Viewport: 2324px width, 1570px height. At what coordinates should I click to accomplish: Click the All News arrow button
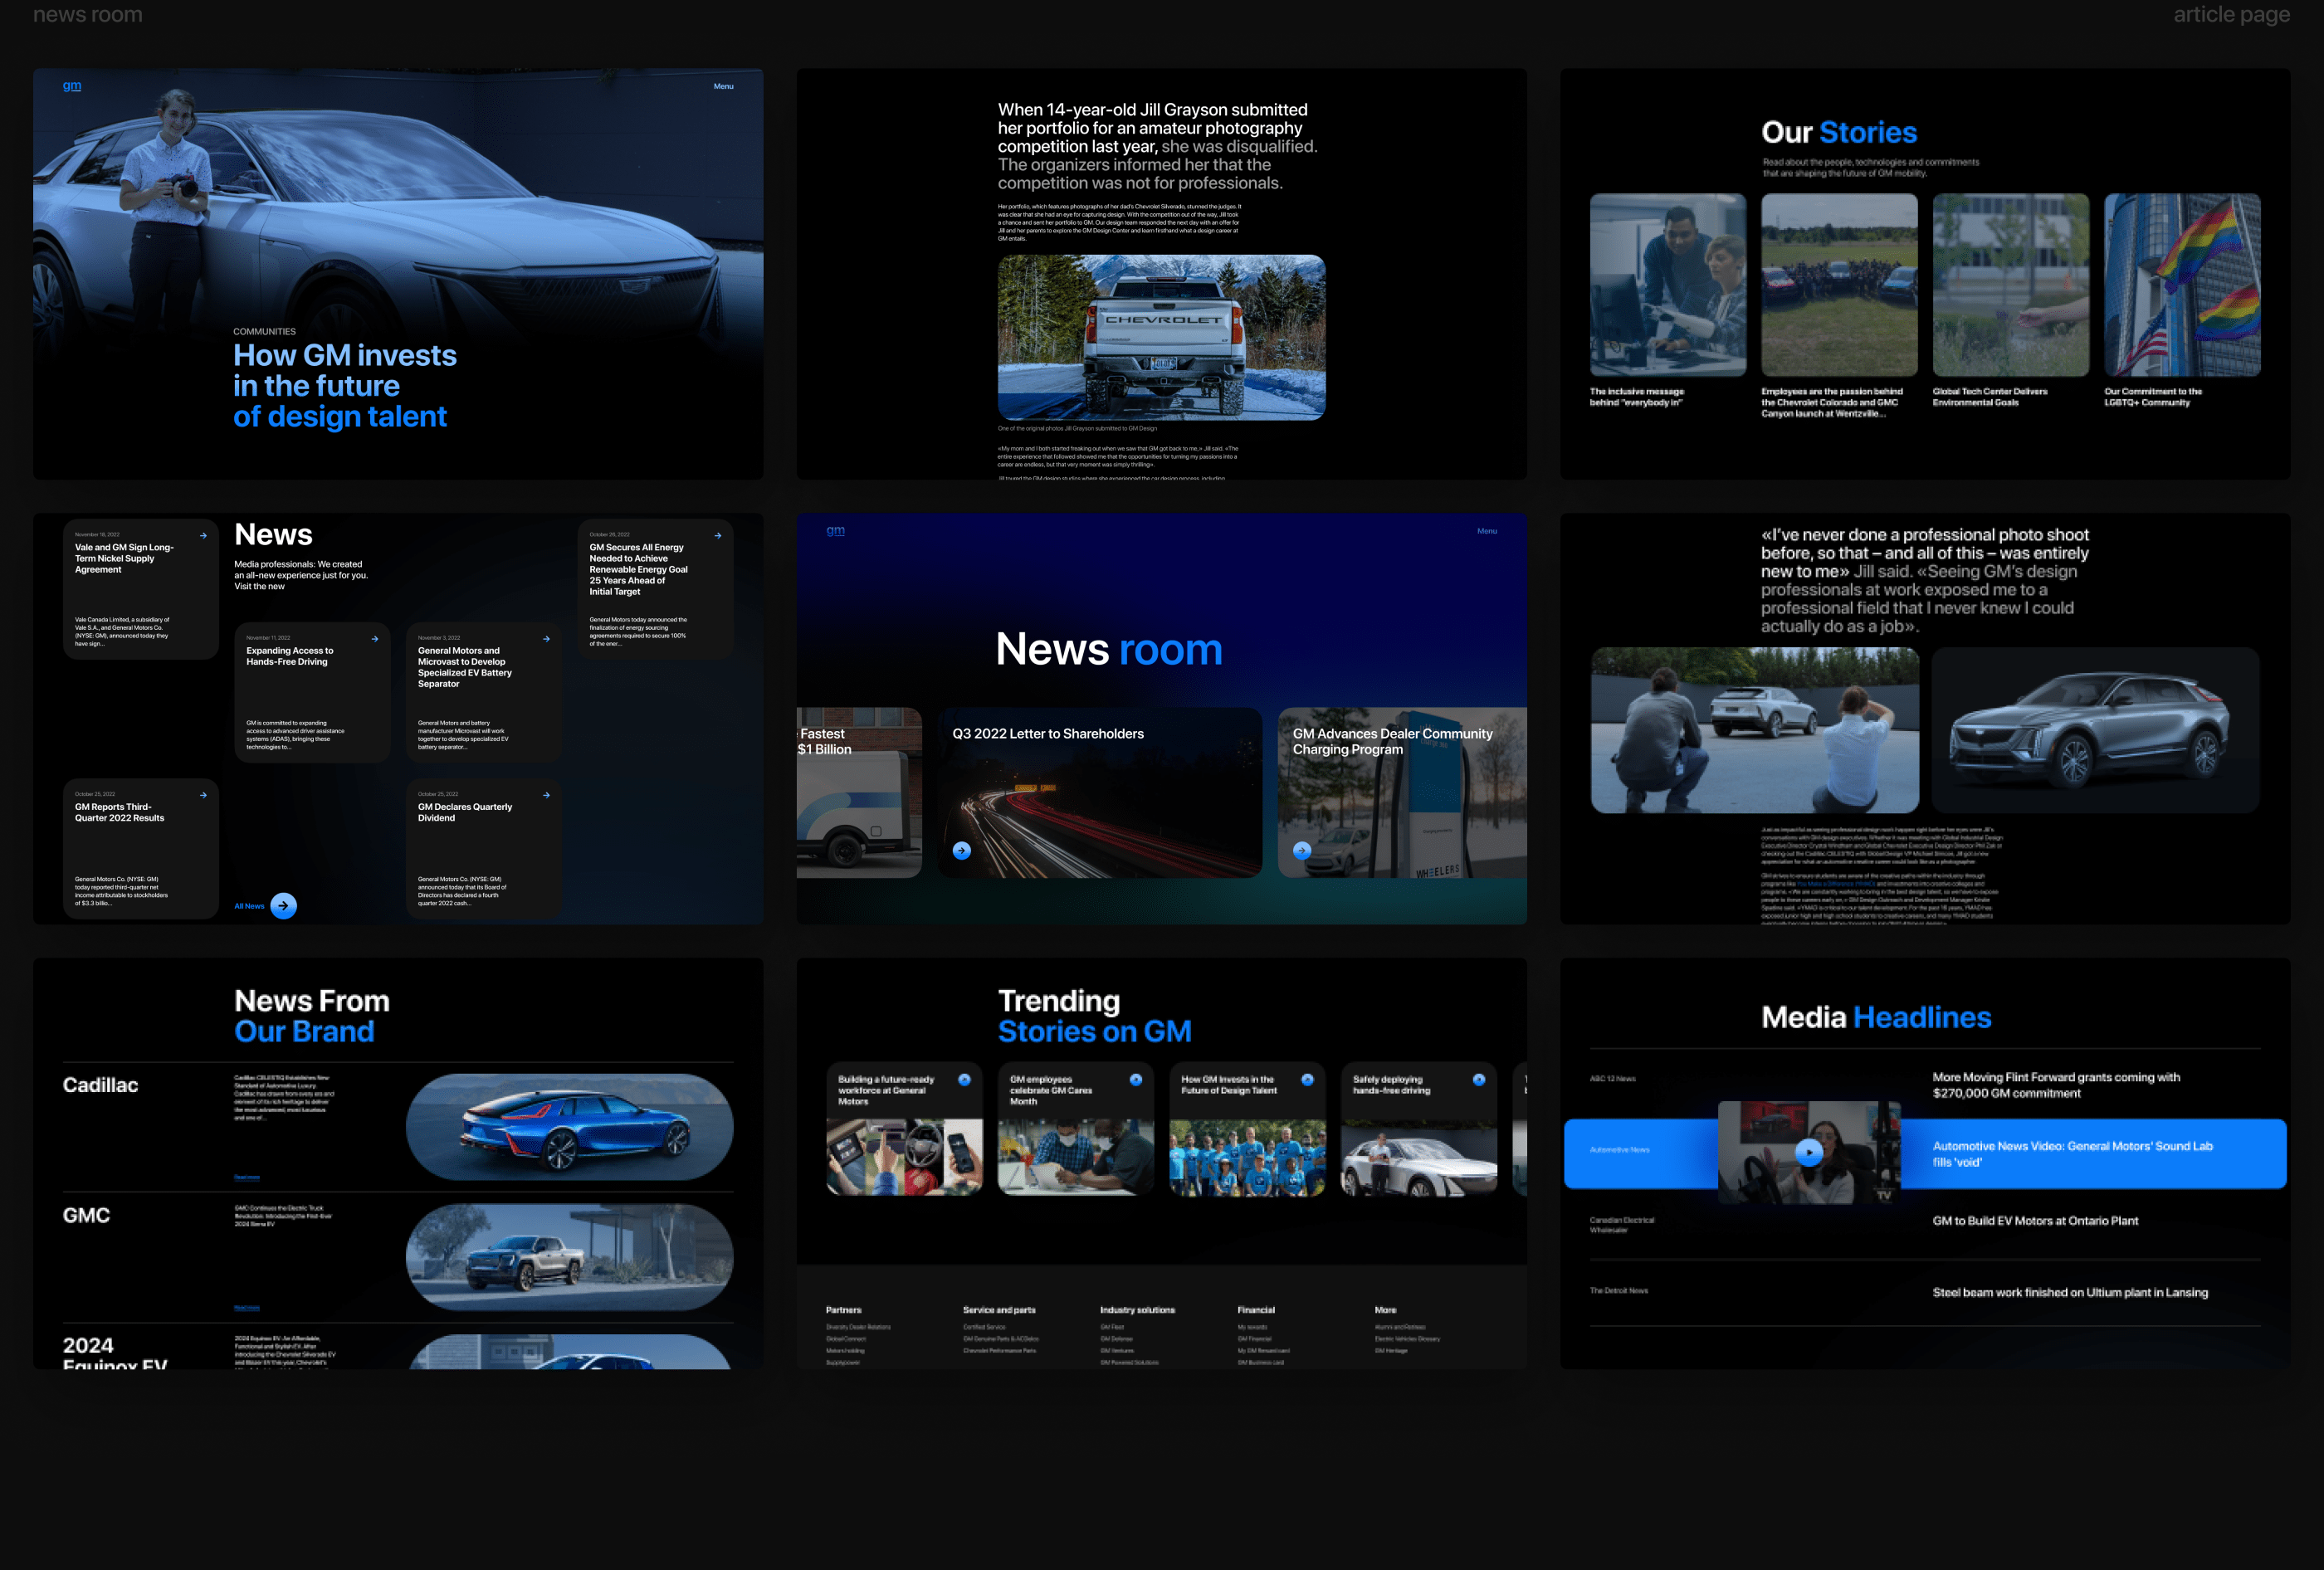tap(284, 906)
